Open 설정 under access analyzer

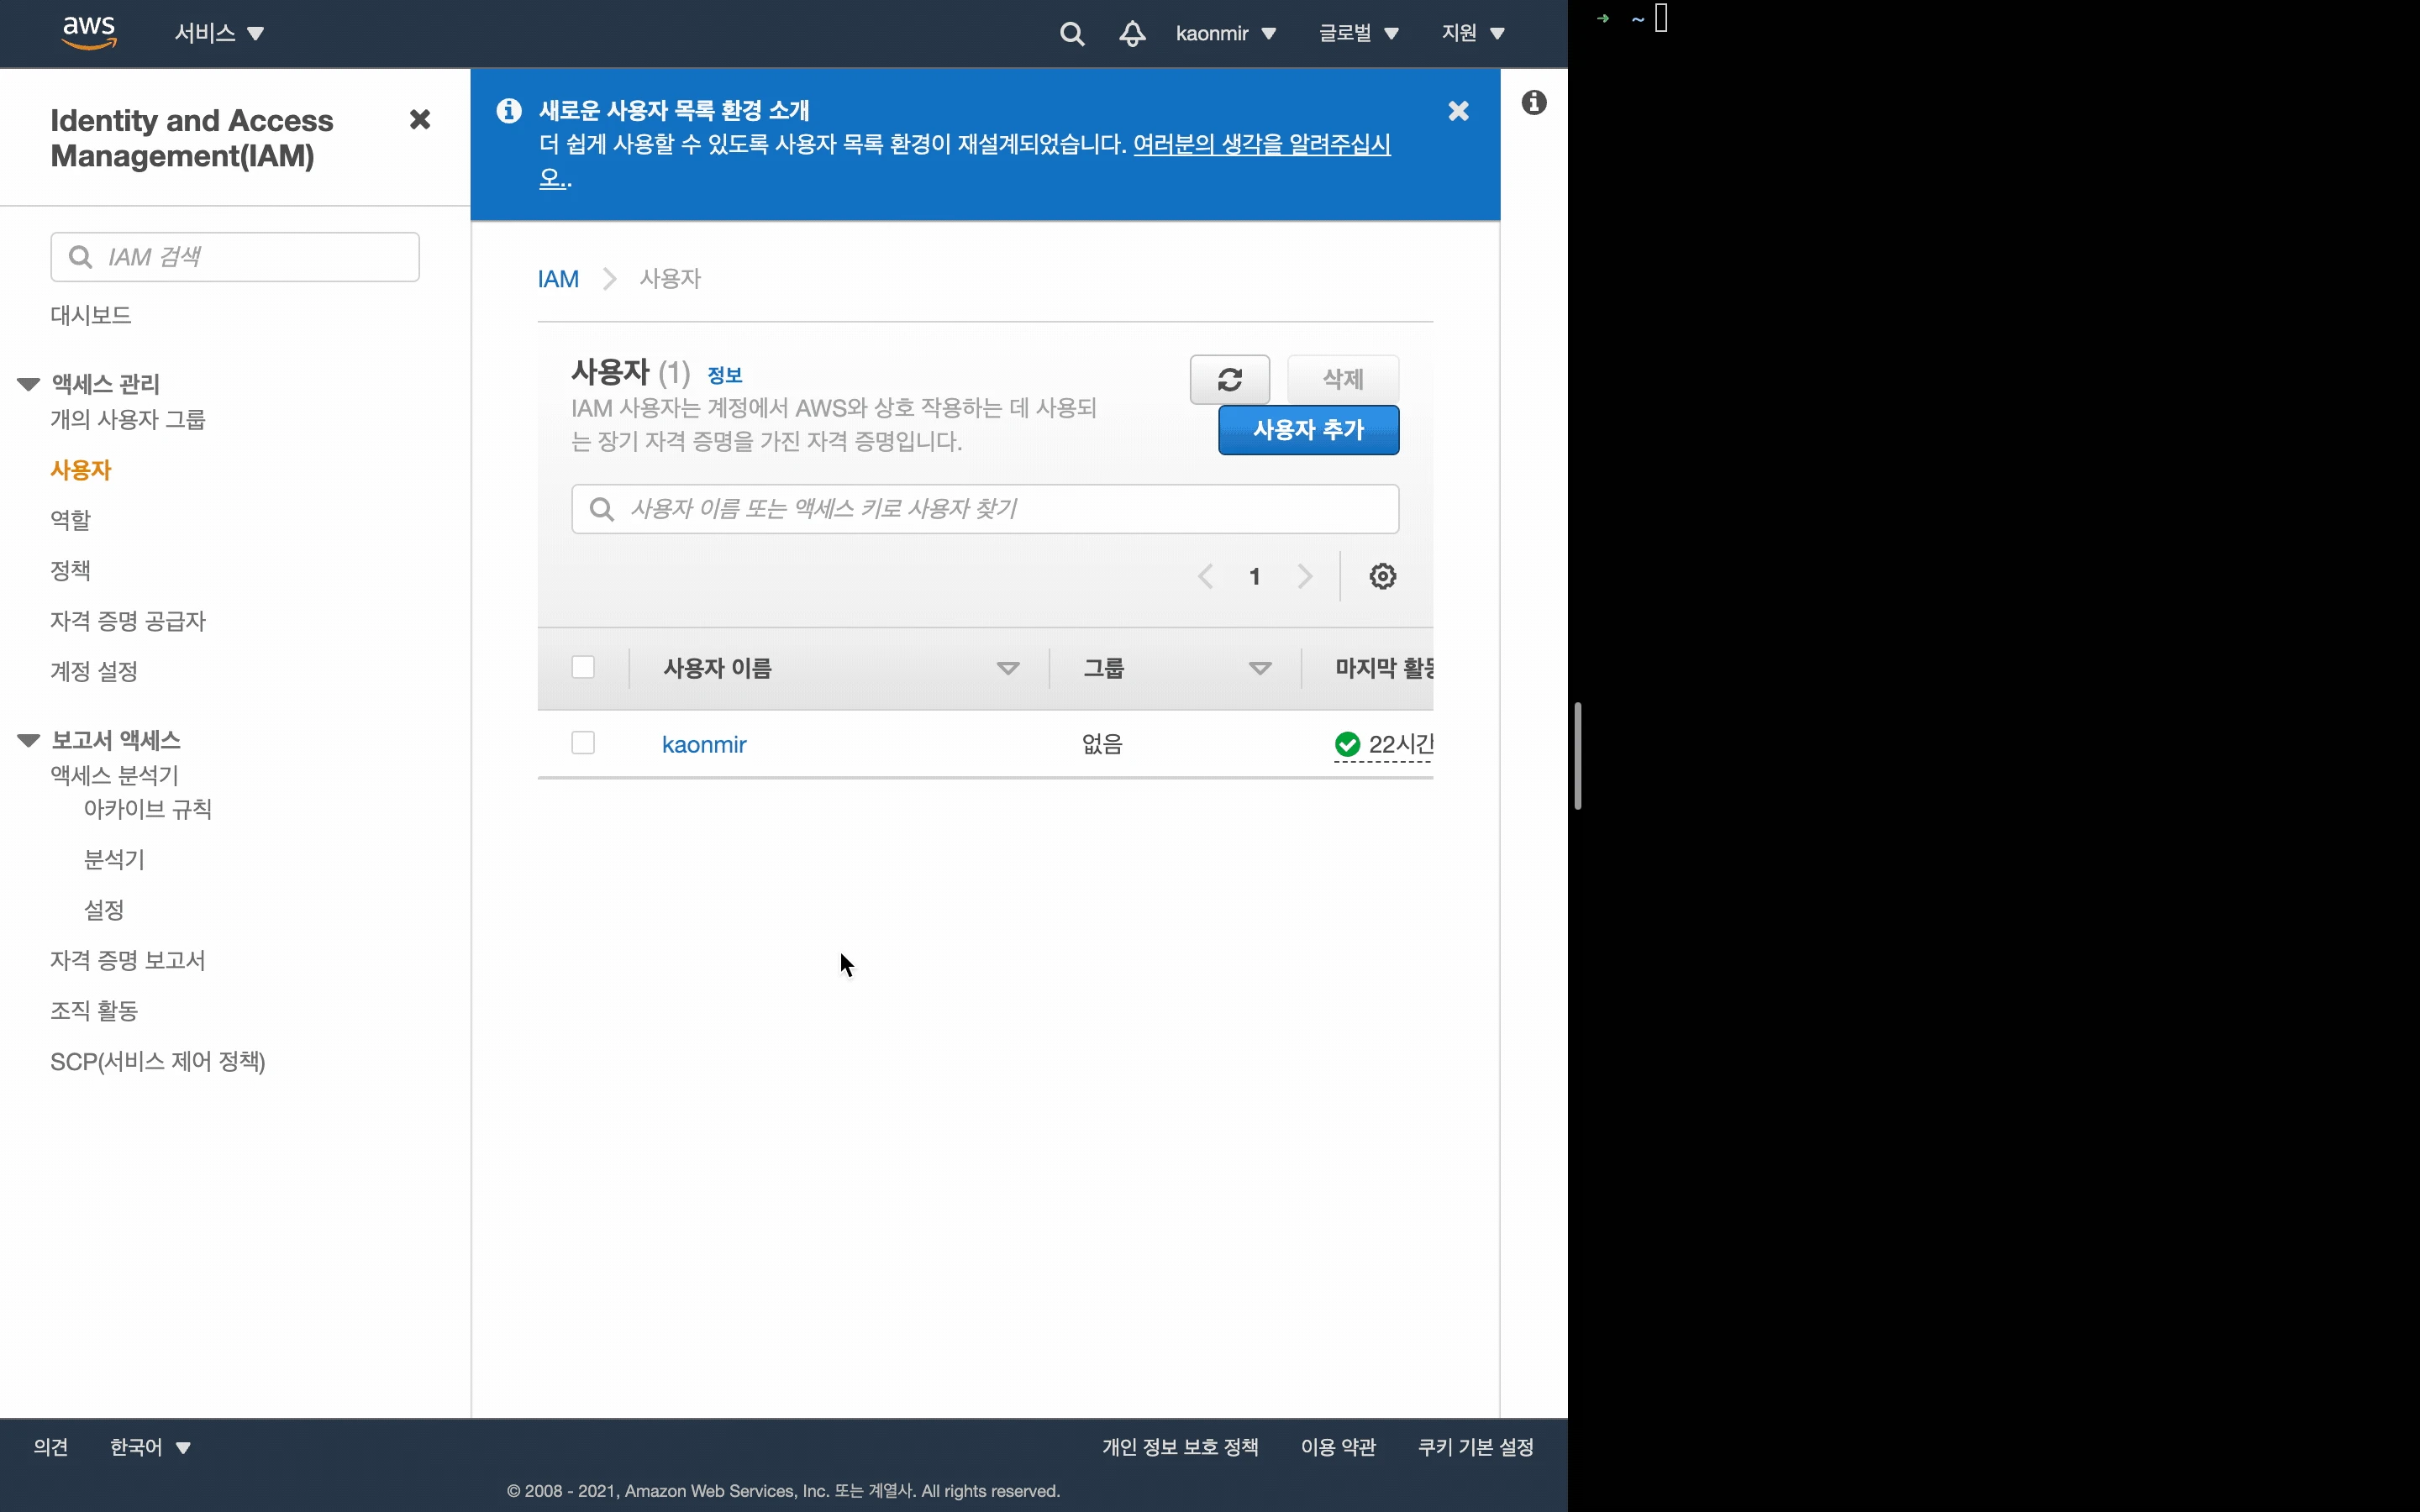[x=104, y=910]
